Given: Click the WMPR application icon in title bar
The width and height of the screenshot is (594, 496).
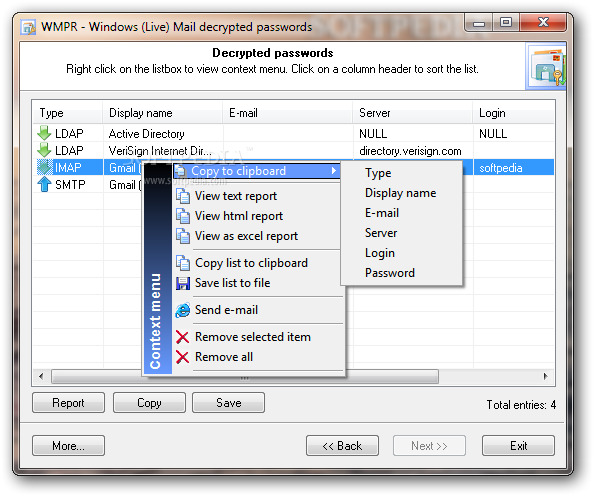Looking at the screenshot, I should [x=28, y=27].
